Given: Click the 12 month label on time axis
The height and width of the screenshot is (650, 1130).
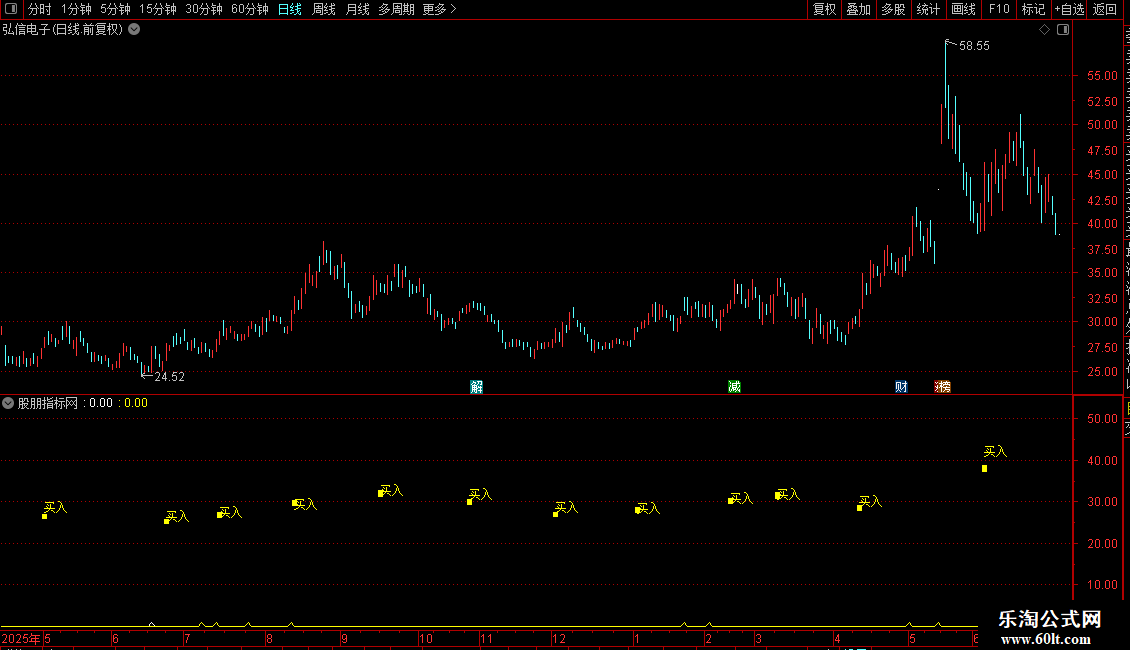Looking at the screenshot, I should click(559, 638).
